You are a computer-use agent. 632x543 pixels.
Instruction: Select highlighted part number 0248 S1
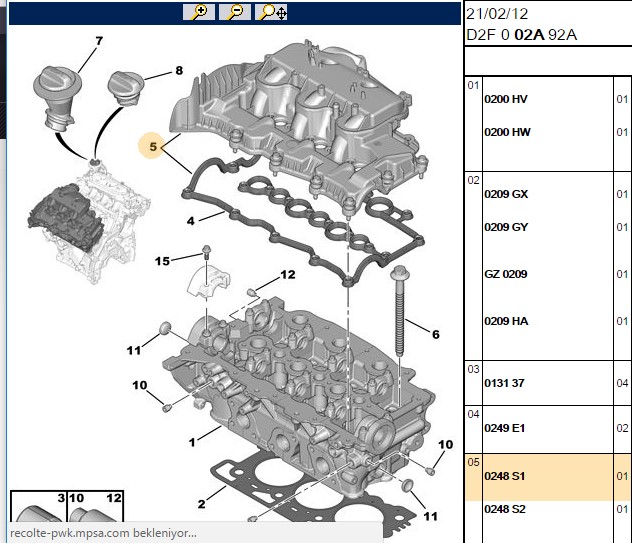point(505,476)
